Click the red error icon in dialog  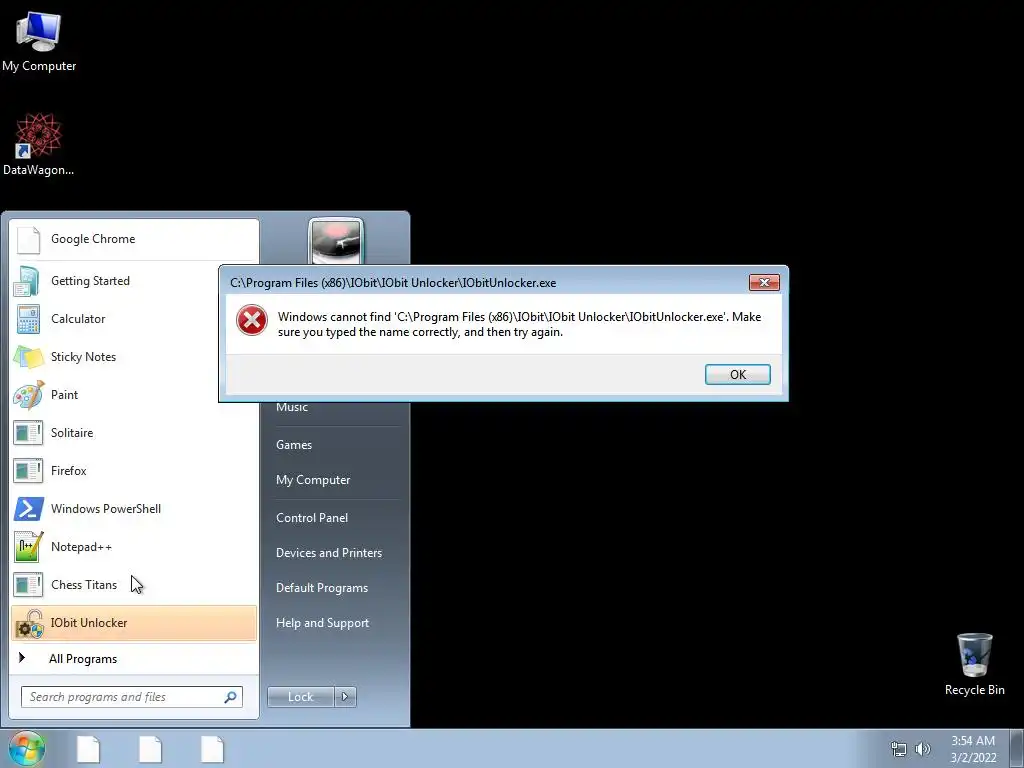(x=251, y=321)
